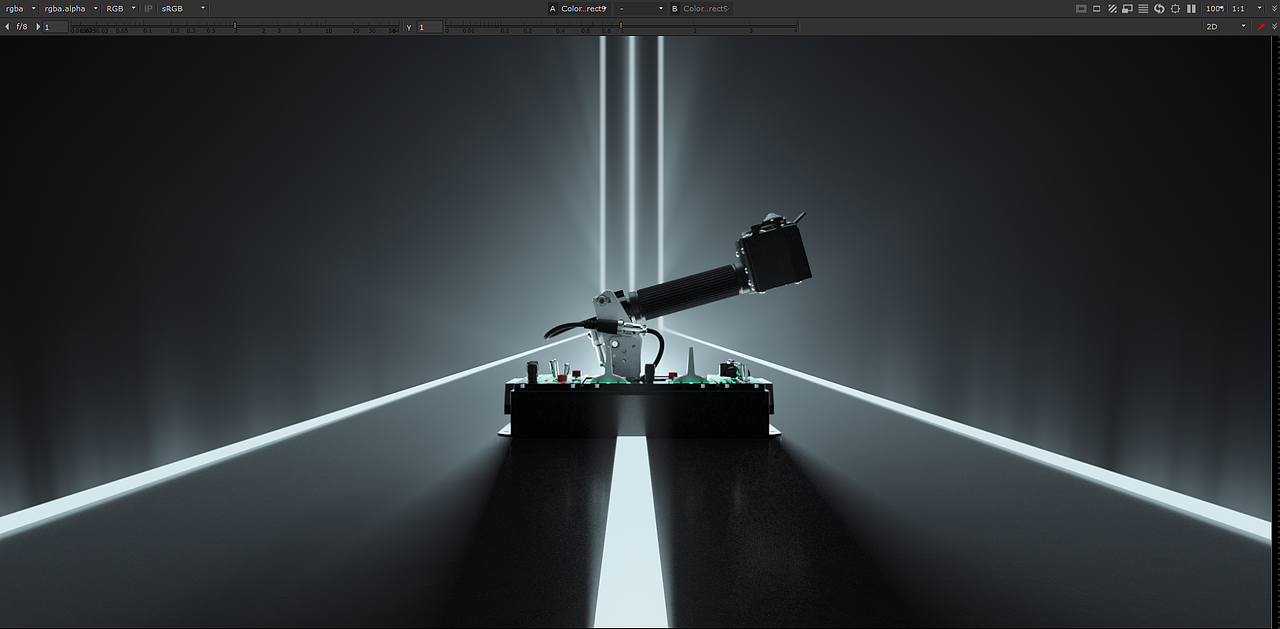Open the A input Color..rect dropdown
Viewport: 1280px width, 629px height.
pos(583,8)
